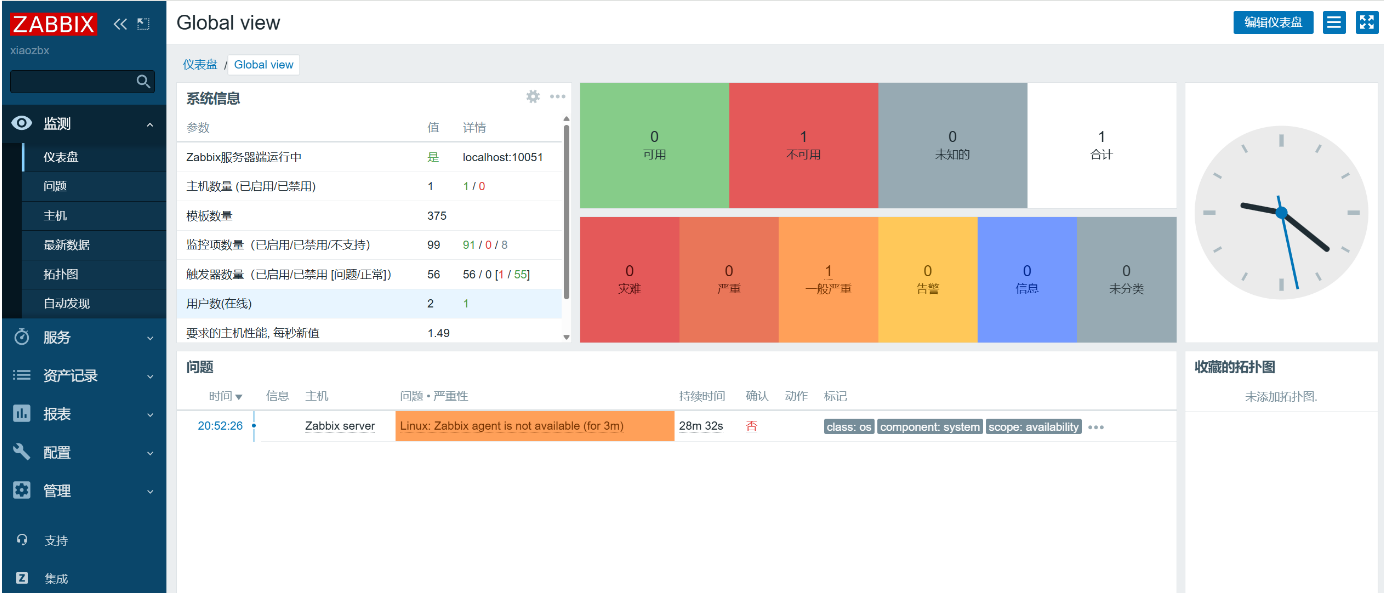Click the 28m 32s duration link
Image resolution: width=1384 pixels, height=596 pixels.
[701, 426]
